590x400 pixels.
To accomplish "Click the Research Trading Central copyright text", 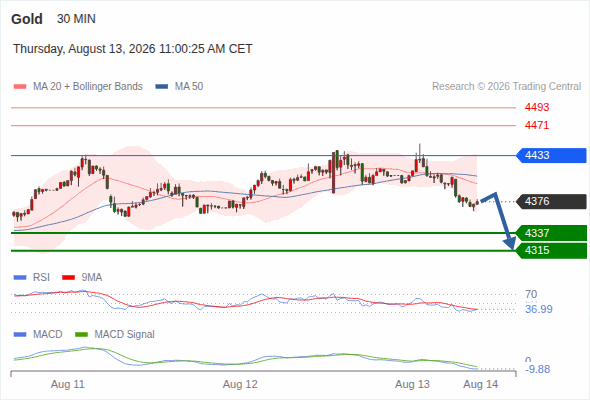I will click(506, 87).
